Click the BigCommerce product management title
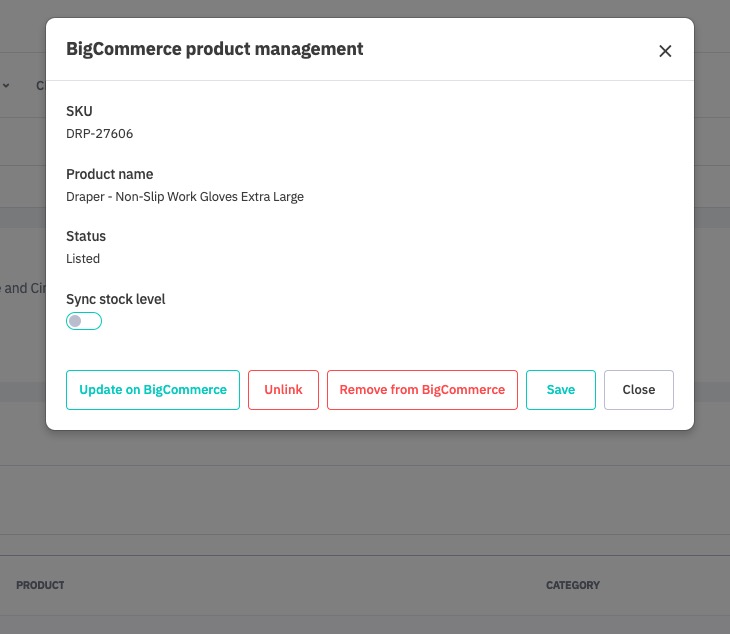Viewport: 730px width, 634px height. click(214, 48)
